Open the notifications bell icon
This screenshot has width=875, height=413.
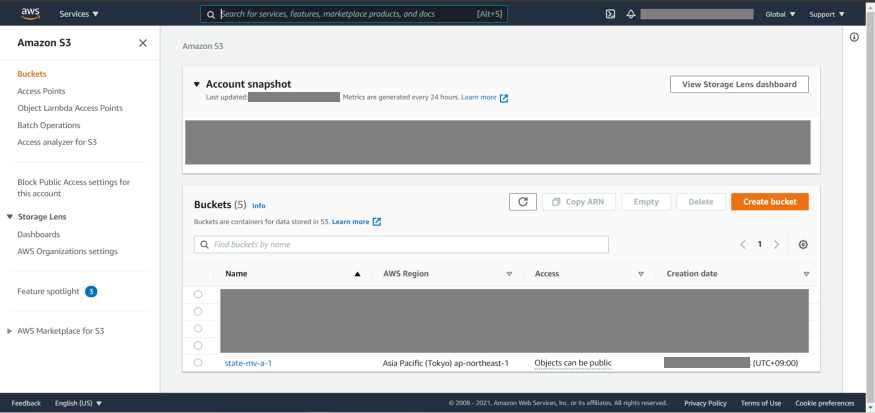point(631,14)
